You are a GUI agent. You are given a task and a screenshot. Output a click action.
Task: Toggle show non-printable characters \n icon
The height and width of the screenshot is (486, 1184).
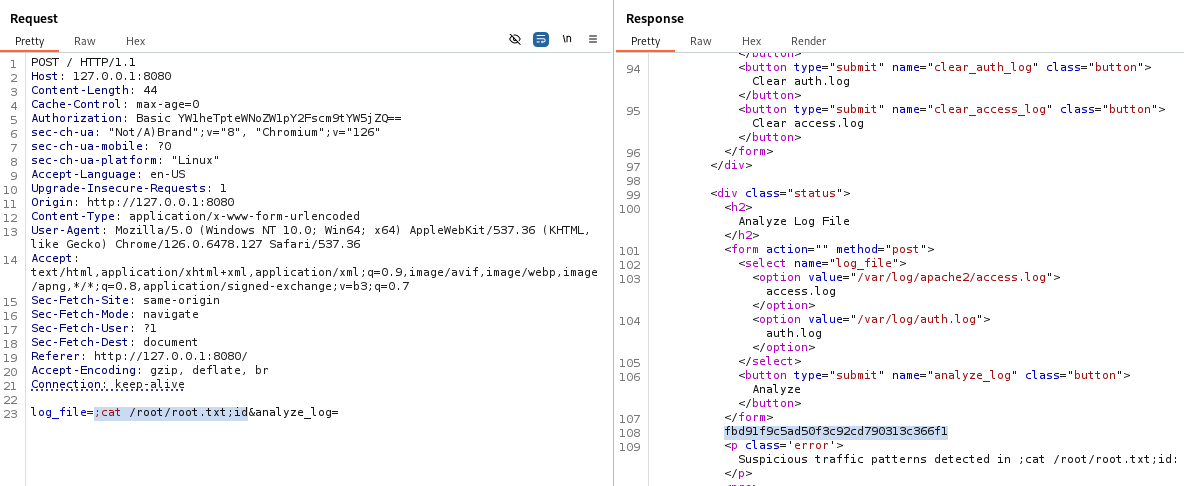(566, 39)
